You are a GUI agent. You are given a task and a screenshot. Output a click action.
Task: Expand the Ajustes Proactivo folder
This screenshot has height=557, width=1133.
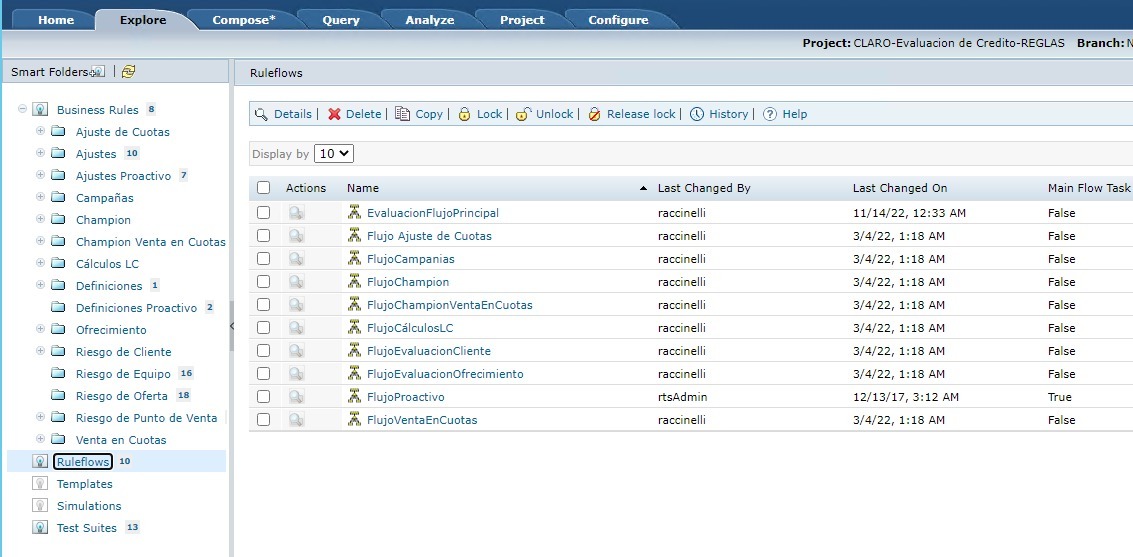coord(41,176)
